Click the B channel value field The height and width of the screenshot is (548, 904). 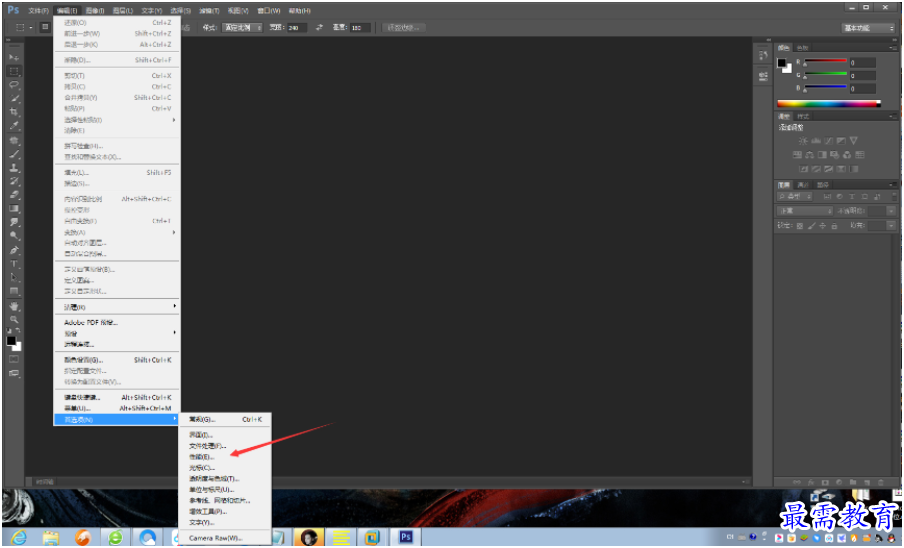click(862, 89)
